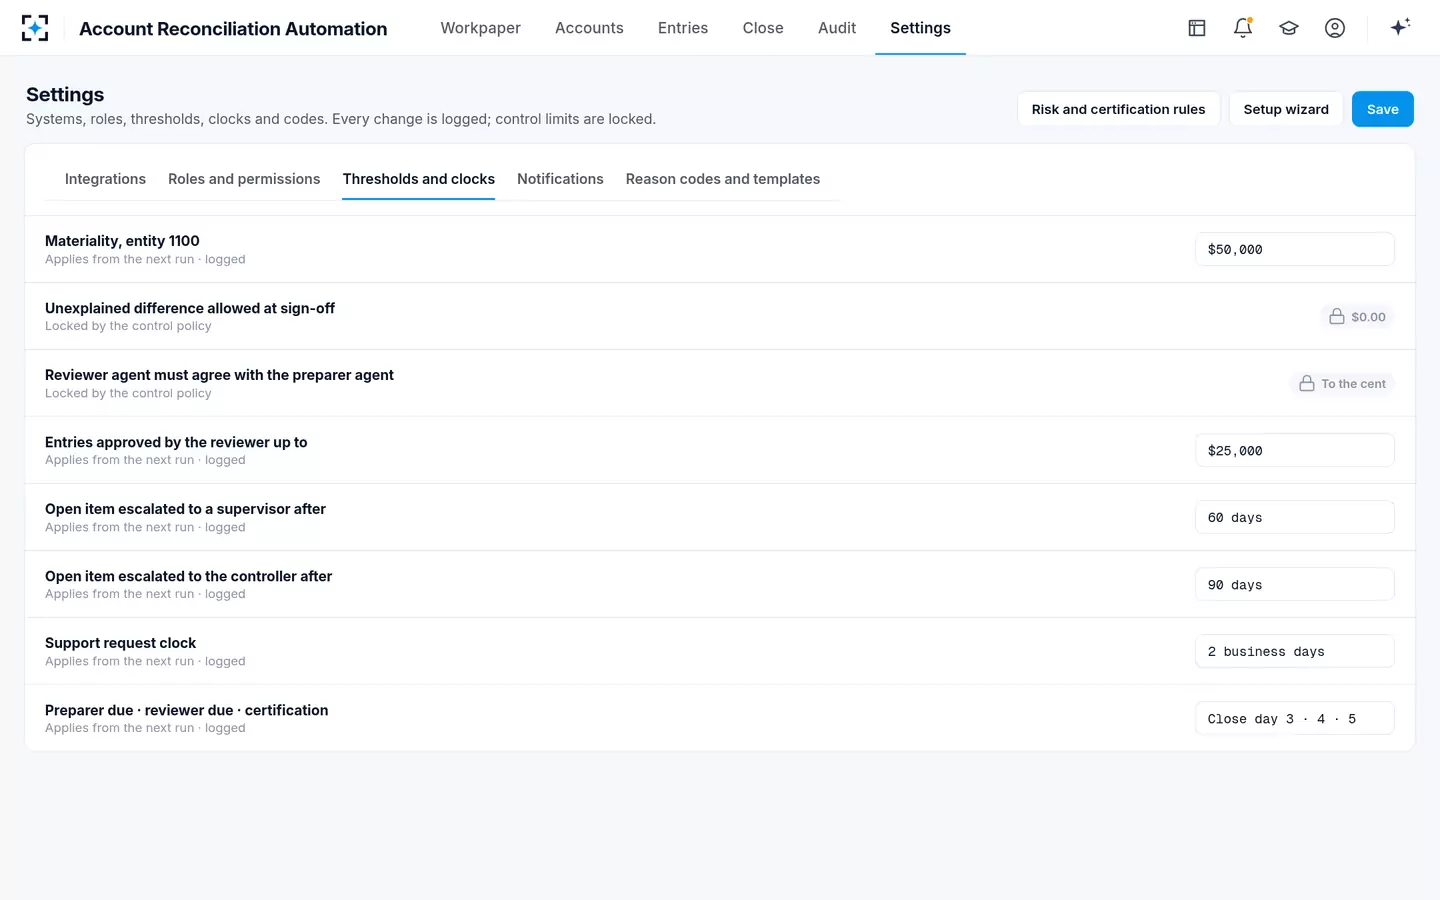
Task: Open the notifications bell
Action: [1243, 28]
